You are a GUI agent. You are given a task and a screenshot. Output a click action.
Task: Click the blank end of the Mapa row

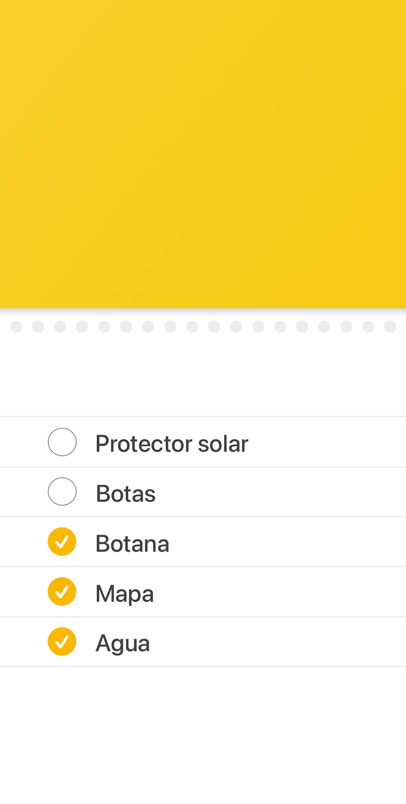click(x=280, y=592)
